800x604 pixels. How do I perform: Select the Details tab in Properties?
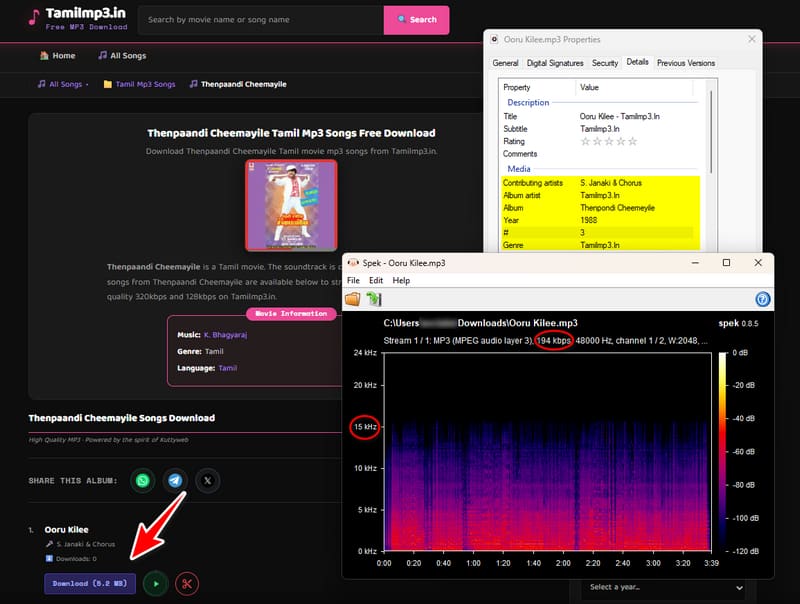tap(637, 62)
